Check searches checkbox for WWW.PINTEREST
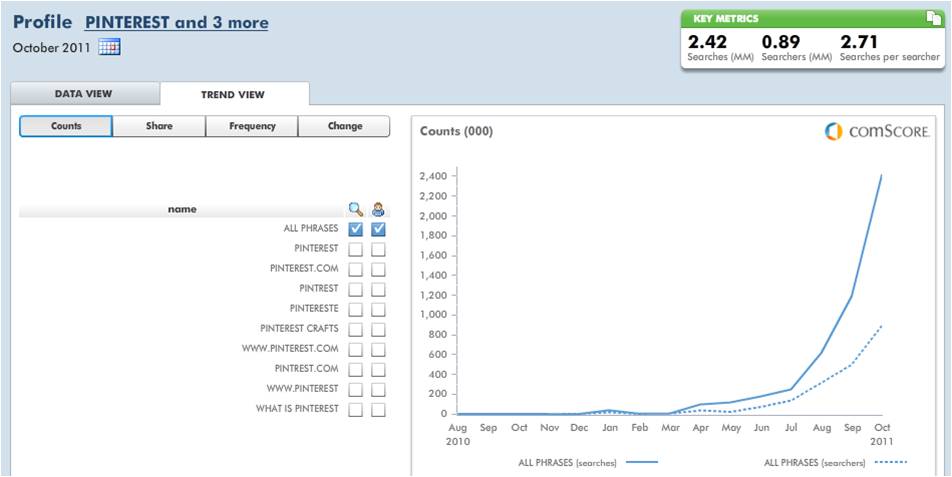 [356, 389]
